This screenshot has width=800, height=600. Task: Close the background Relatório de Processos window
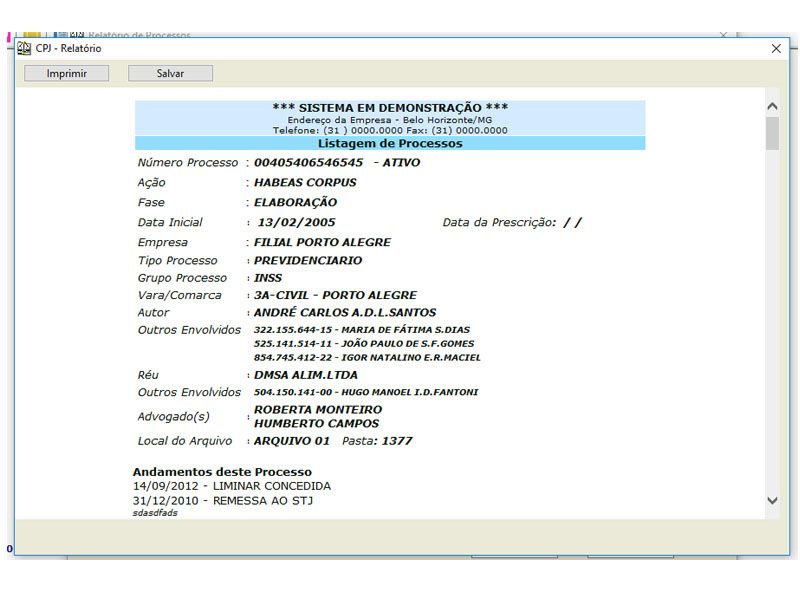coord(724,35)
